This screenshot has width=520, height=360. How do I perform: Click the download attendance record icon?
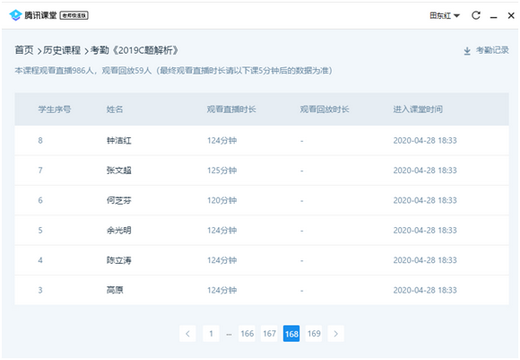[x=467, y=51]
